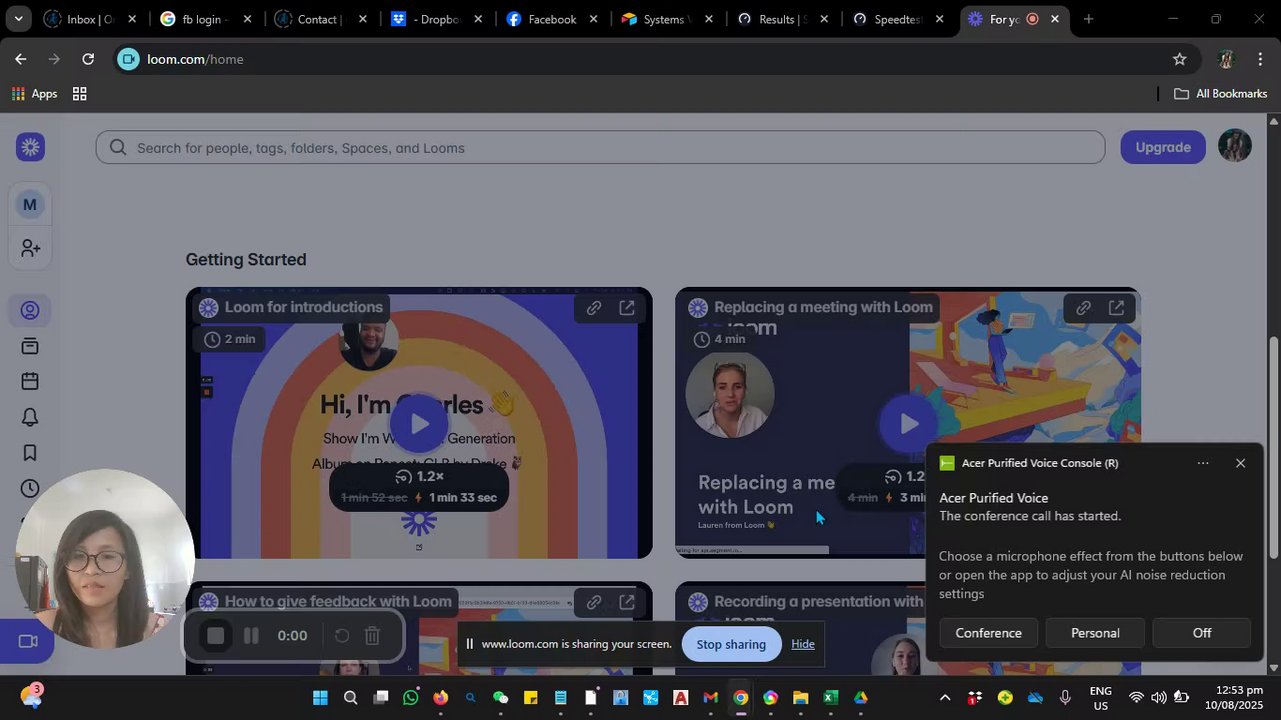Image resolution: width=1281 pixels, height=720 pixels.
Task: Click the Upgrade button
Action: click(1163, 147)
